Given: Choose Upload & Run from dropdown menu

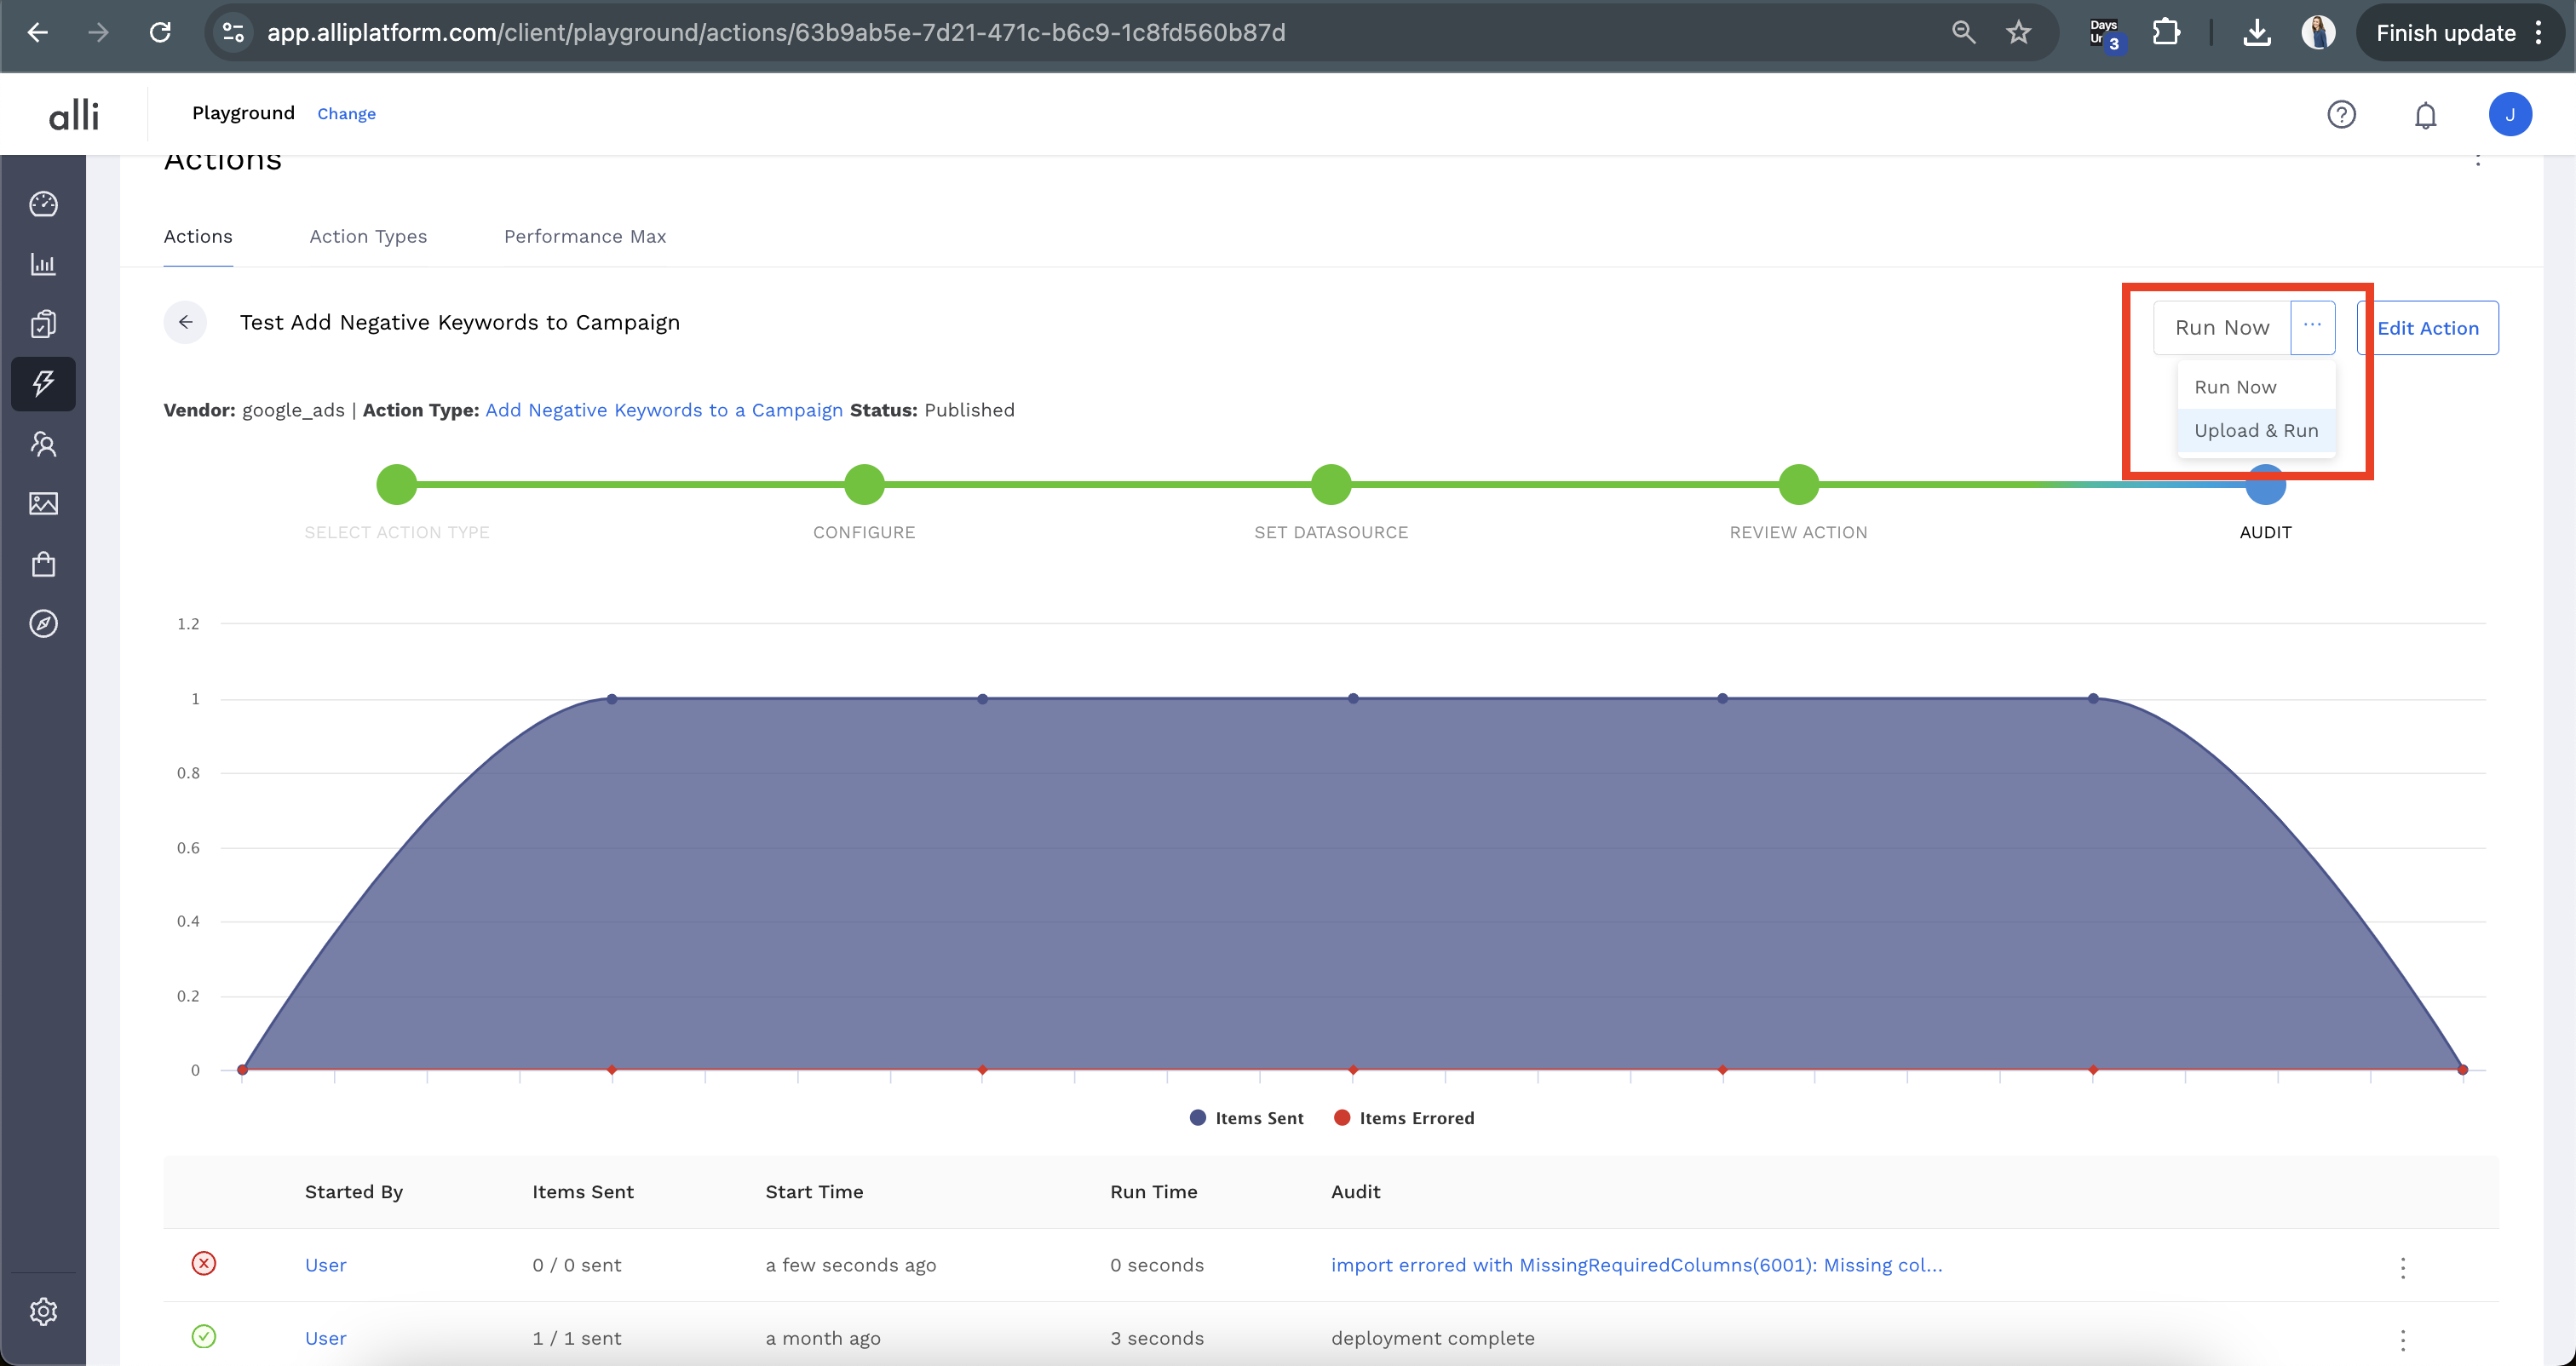Looking at the screenshot, I should 2255,430.
